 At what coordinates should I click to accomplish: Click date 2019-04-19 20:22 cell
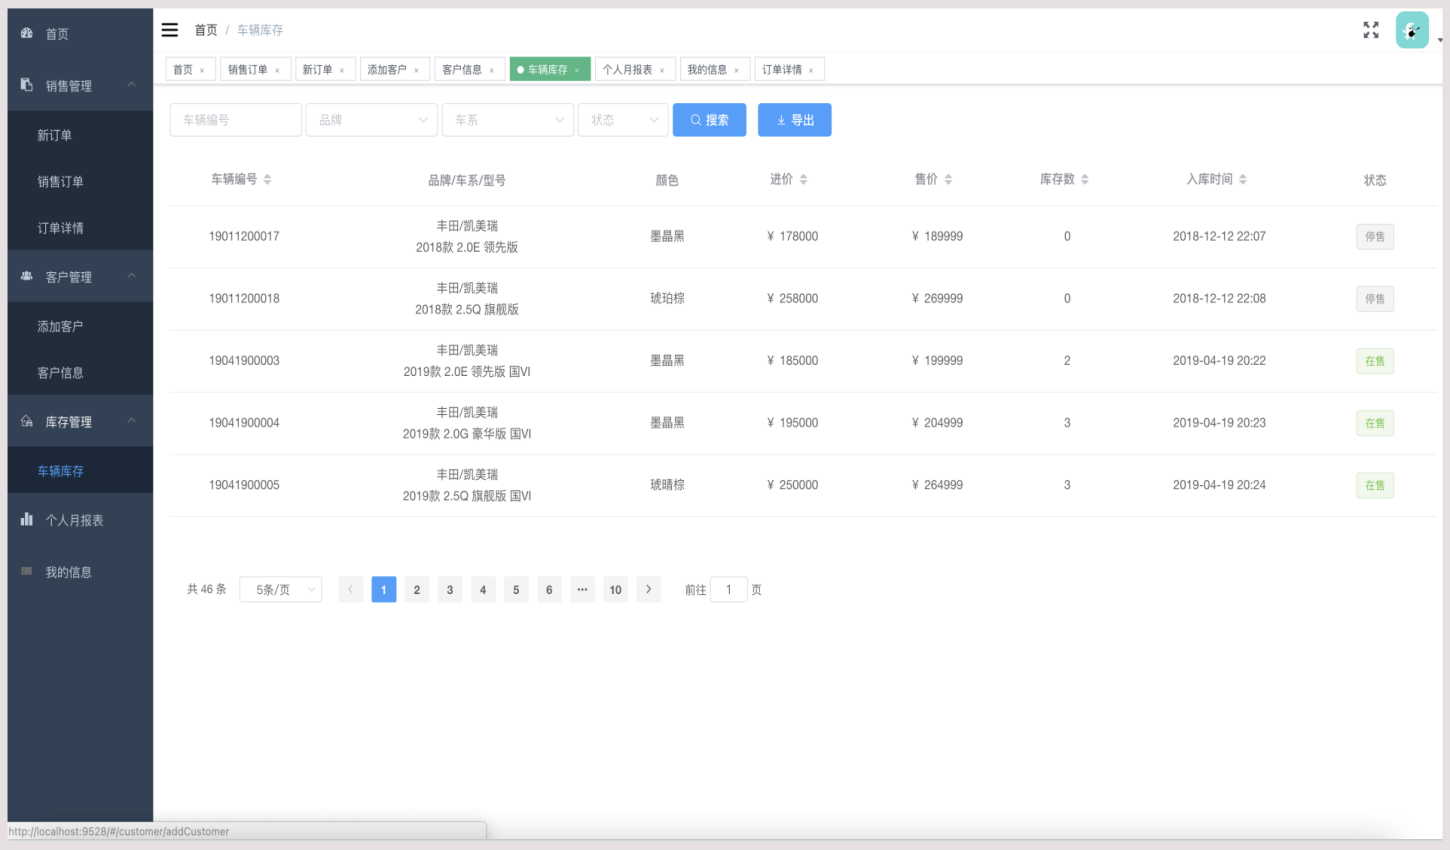coord(1219,361)
